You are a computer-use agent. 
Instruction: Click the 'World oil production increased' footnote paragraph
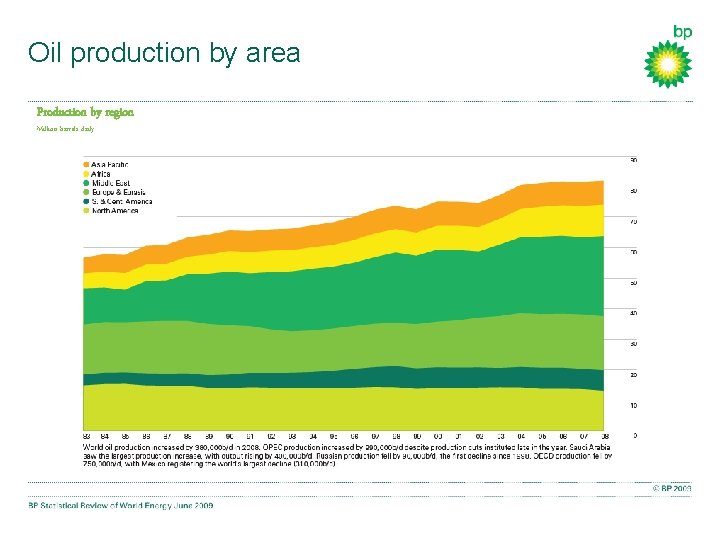click(348, 456)
